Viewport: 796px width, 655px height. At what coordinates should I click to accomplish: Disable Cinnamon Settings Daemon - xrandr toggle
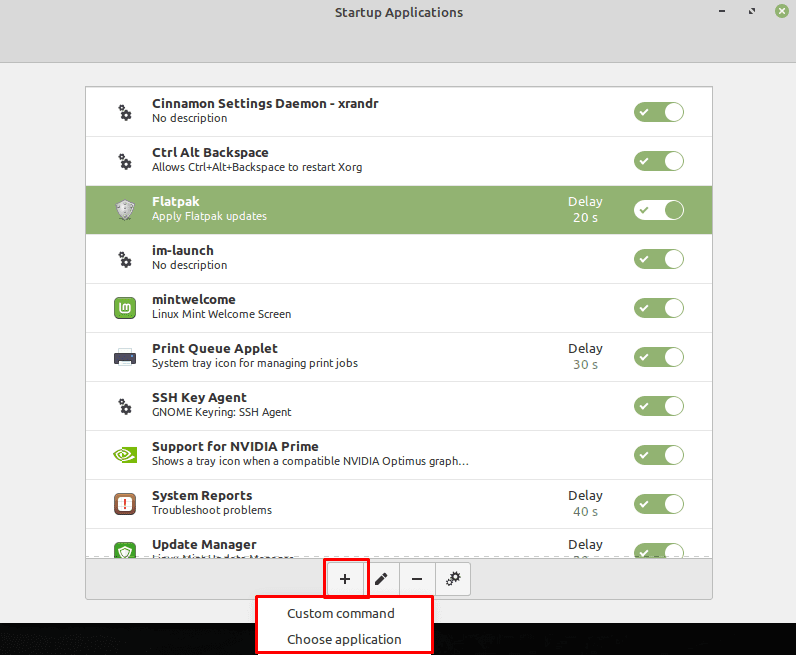(658, 112)
